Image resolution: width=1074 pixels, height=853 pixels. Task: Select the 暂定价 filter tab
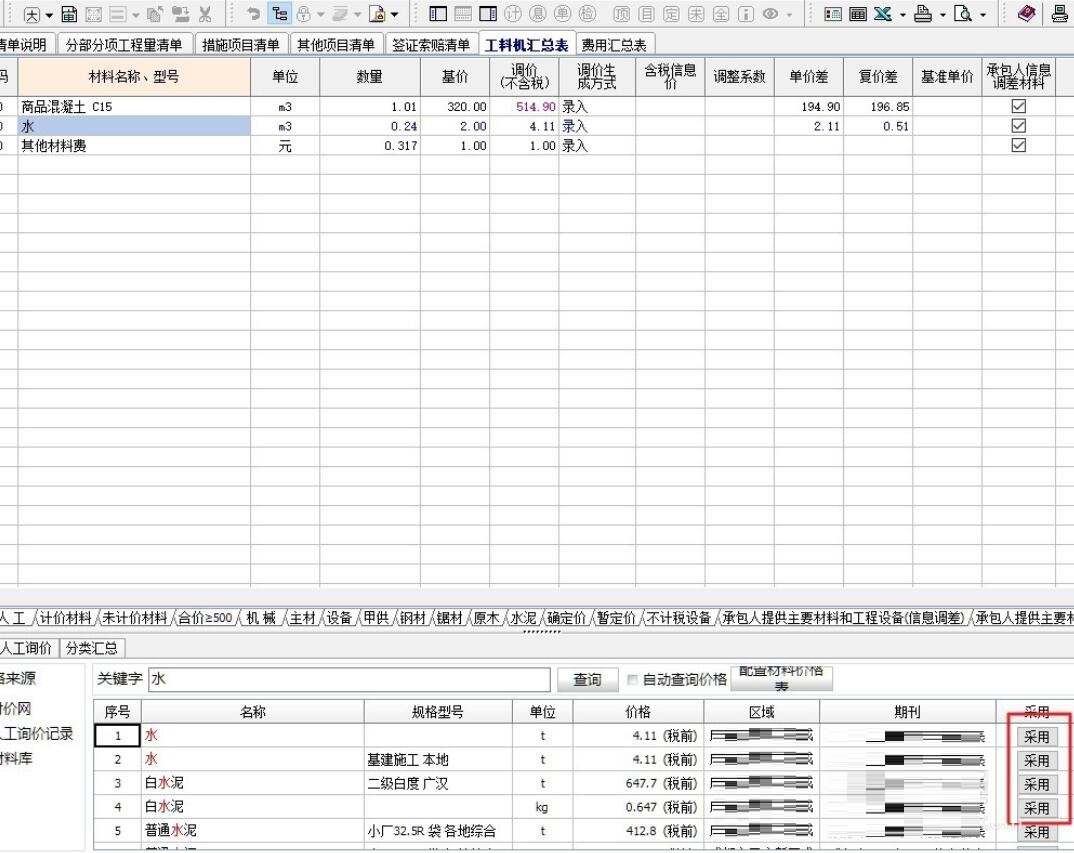(616, 618)
